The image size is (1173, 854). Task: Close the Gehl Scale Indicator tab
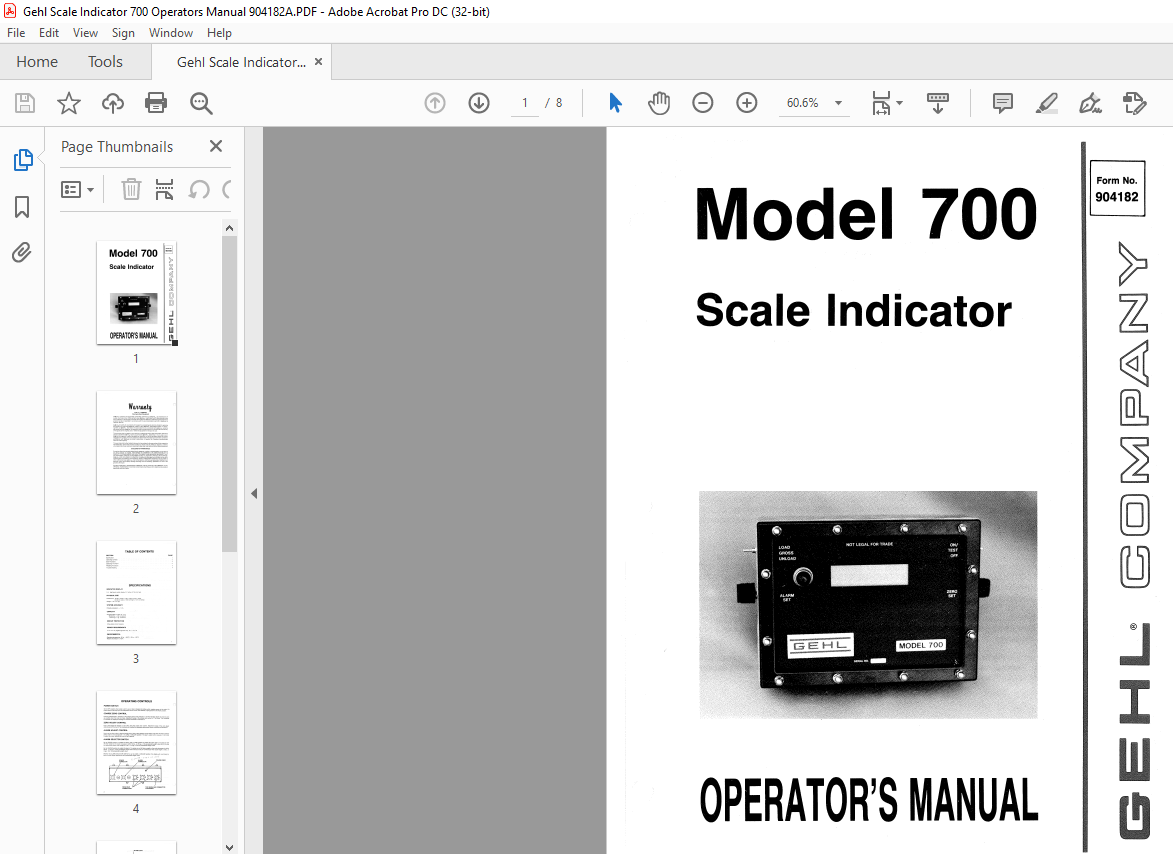point(319,62)
